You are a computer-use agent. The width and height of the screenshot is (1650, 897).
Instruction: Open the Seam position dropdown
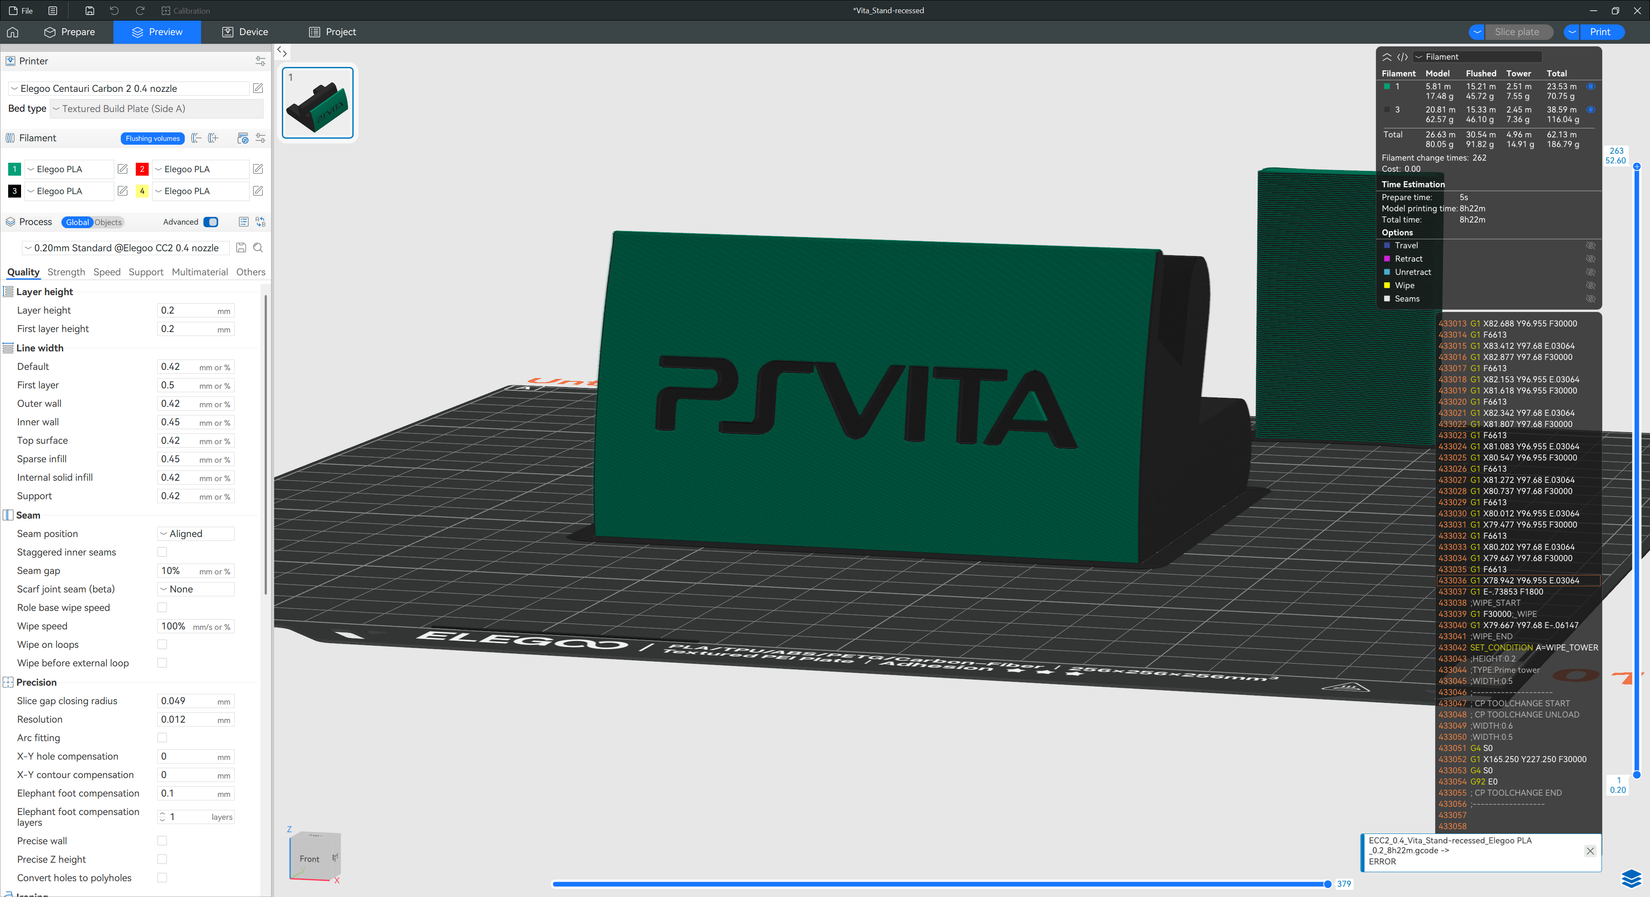tap(196, 534)
